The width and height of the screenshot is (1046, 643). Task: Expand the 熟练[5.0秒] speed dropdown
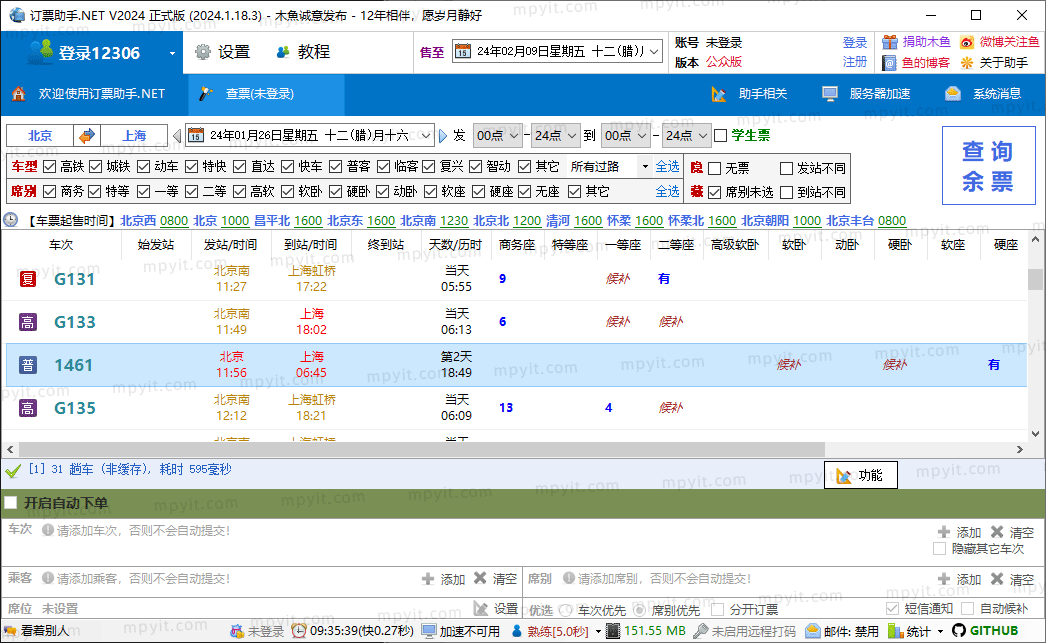[598, 631]
